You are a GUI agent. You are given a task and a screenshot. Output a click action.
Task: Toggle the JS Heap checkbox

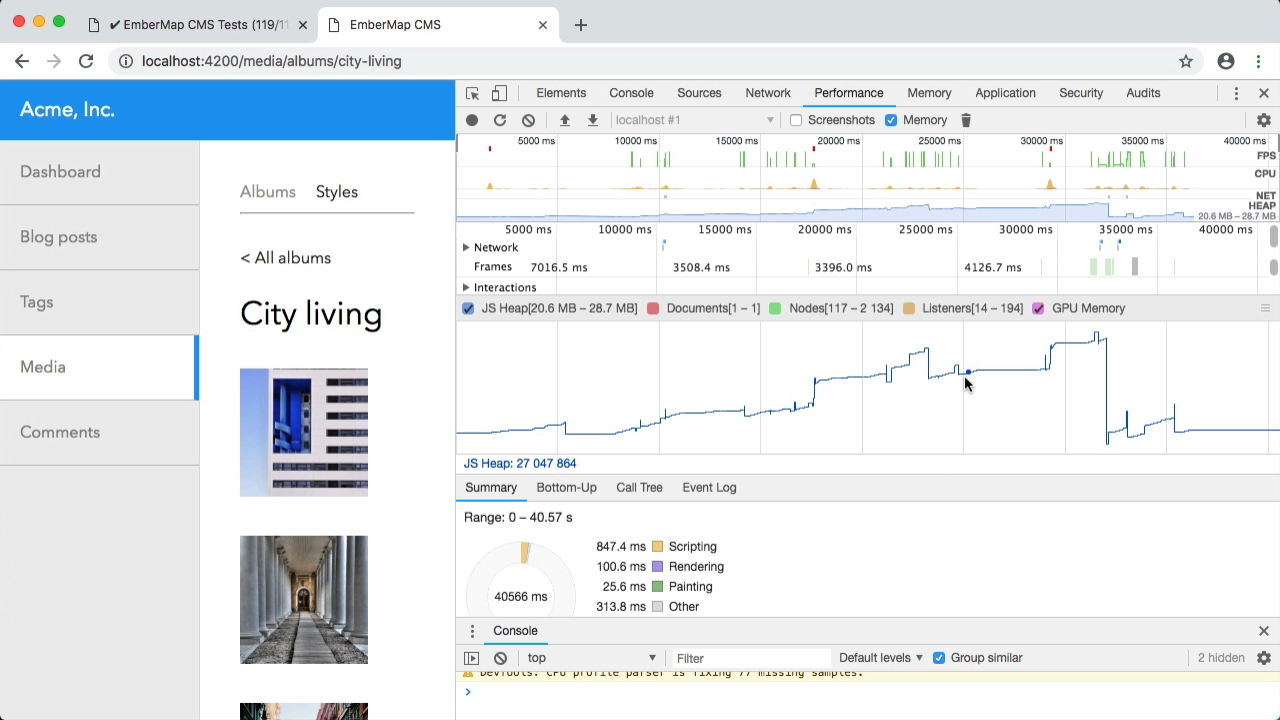point(468,308)
